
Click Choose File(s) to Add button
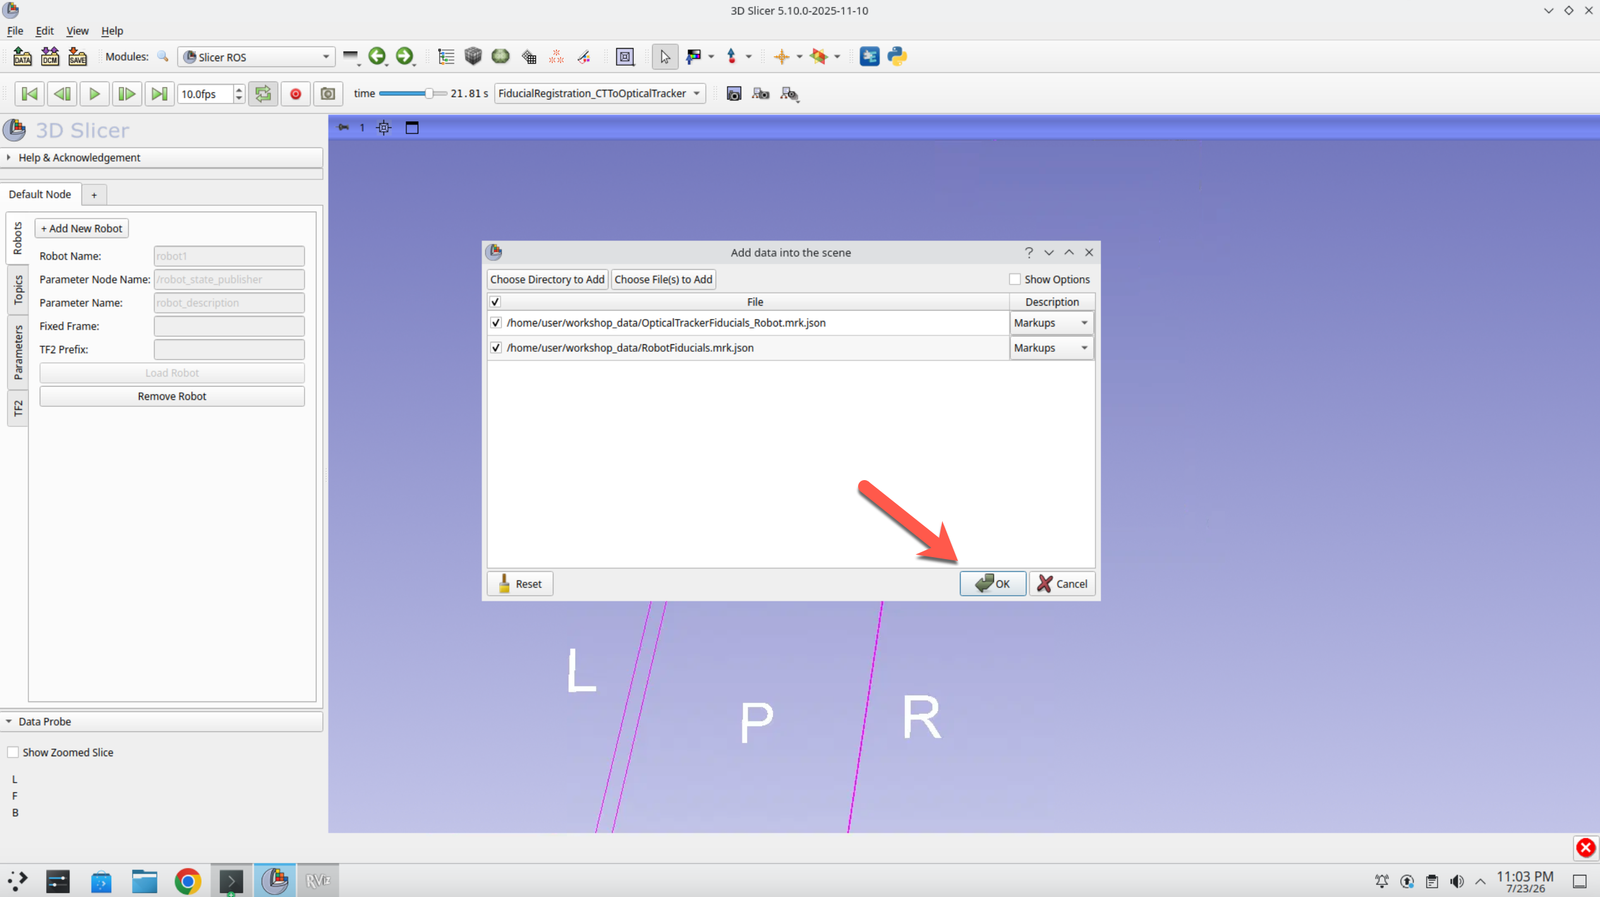pos(663,280)
